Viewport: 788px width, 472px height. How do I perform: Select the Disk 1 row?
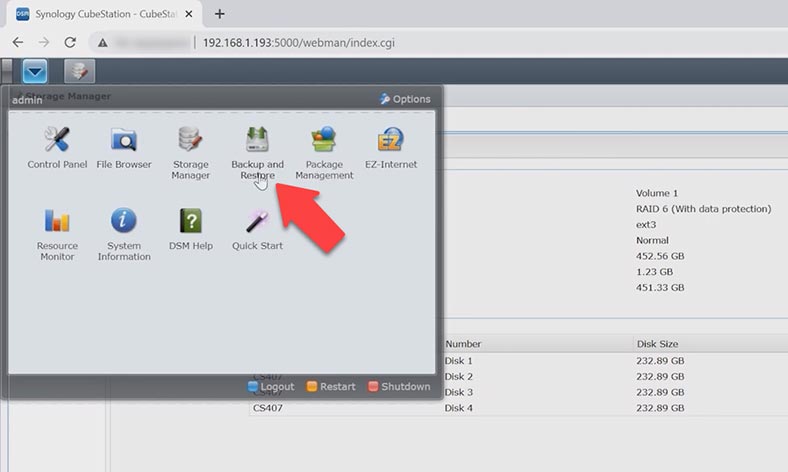point(518,360)
